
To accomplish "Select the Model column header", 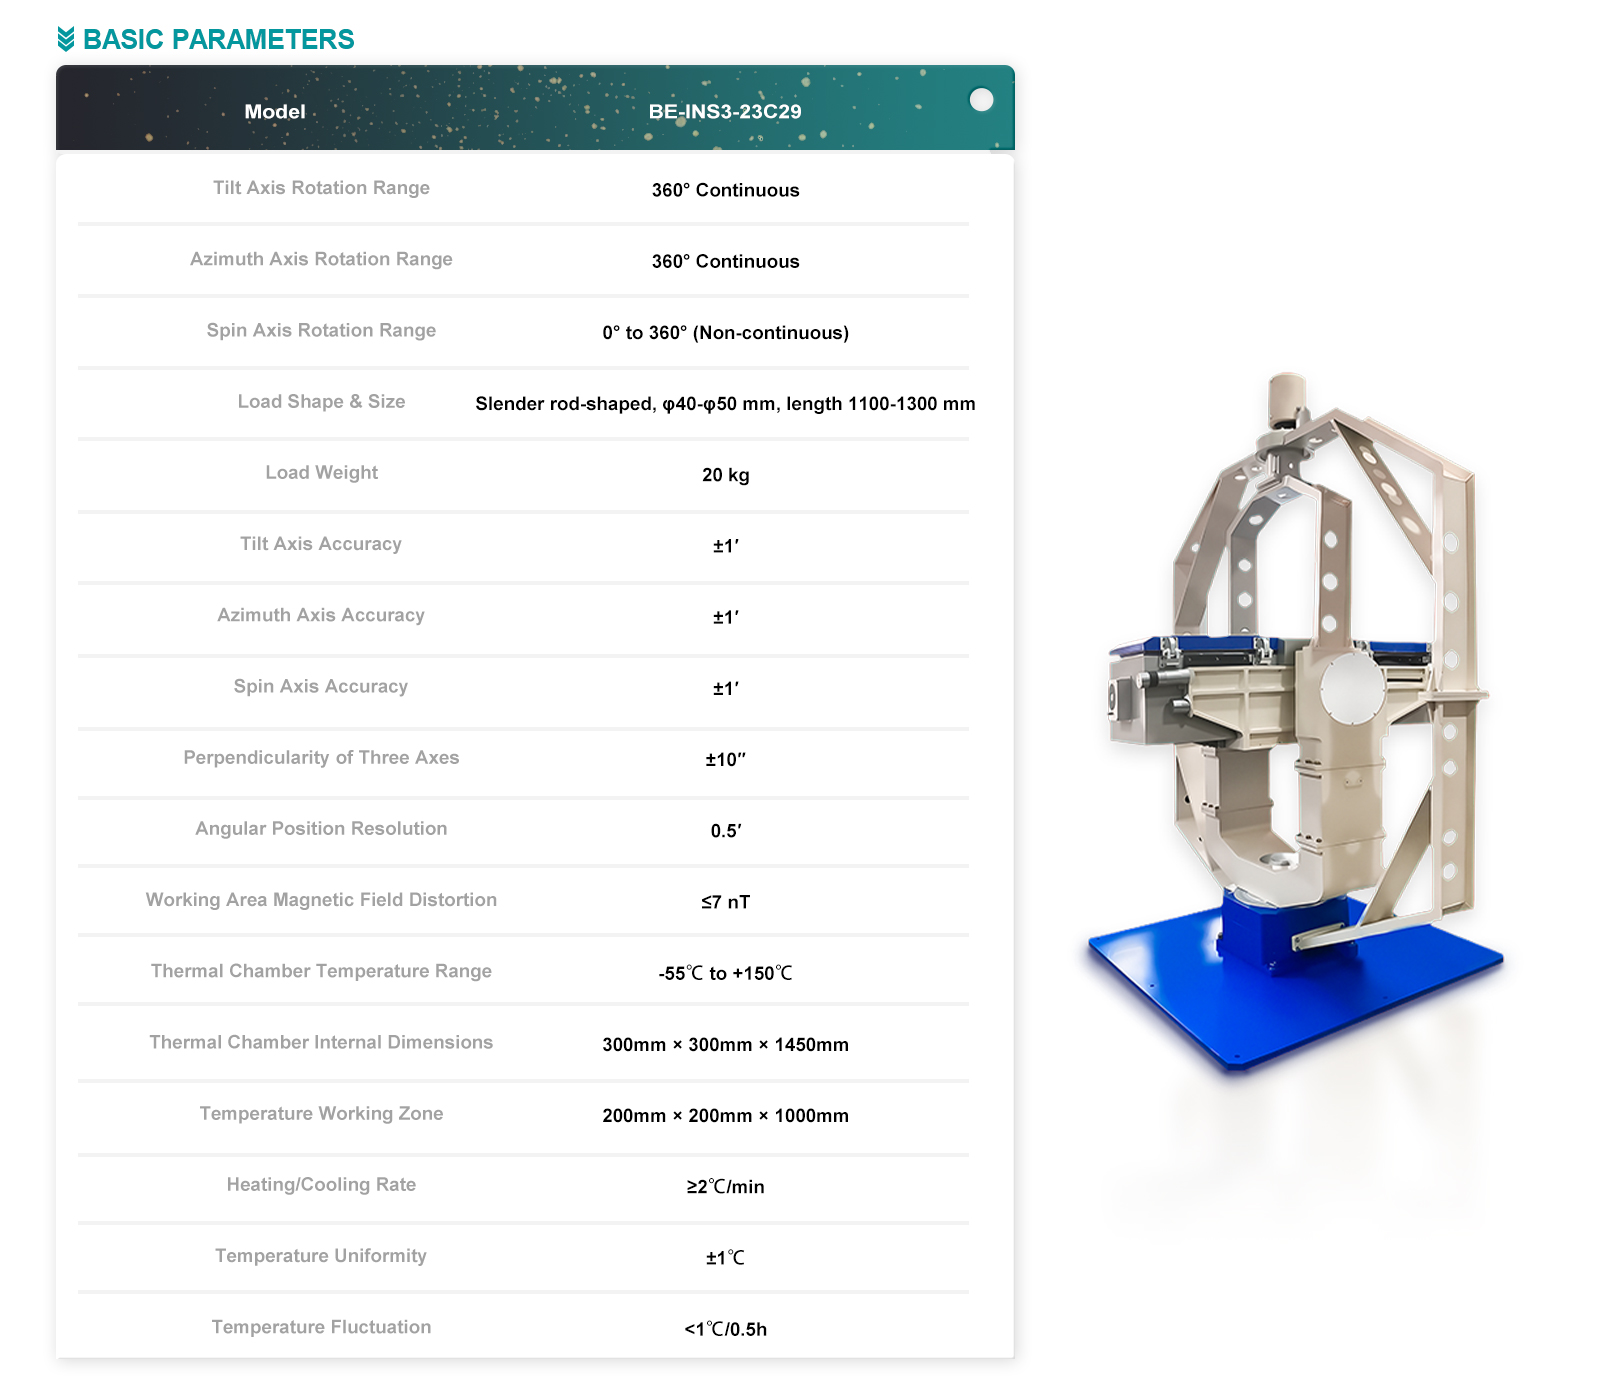I will (275, 112).
